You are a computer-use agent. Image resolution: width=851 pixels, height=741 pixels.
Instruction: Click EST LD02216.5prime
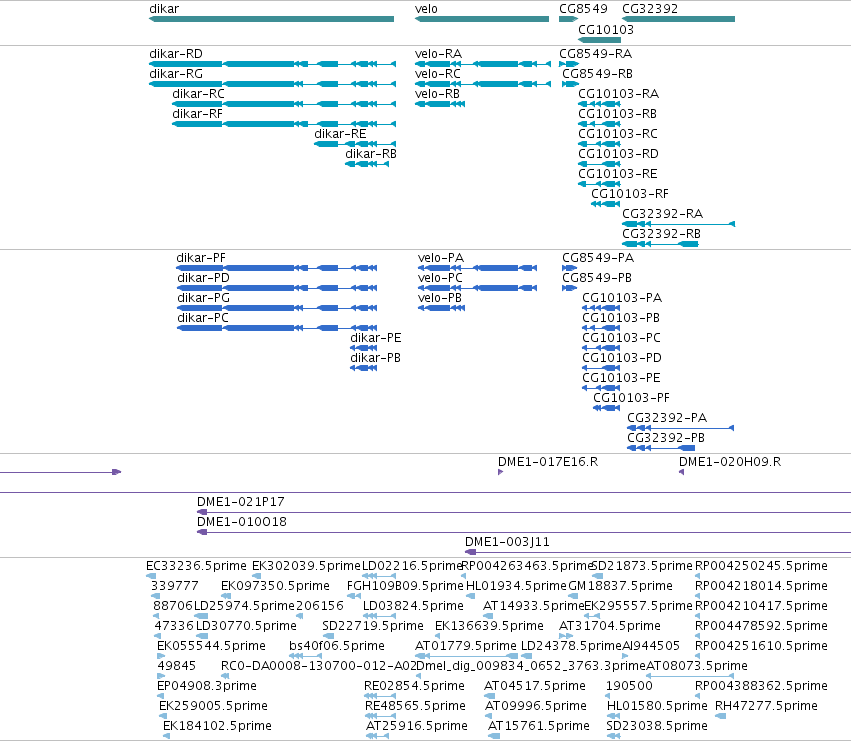click(x=378, y=576)
